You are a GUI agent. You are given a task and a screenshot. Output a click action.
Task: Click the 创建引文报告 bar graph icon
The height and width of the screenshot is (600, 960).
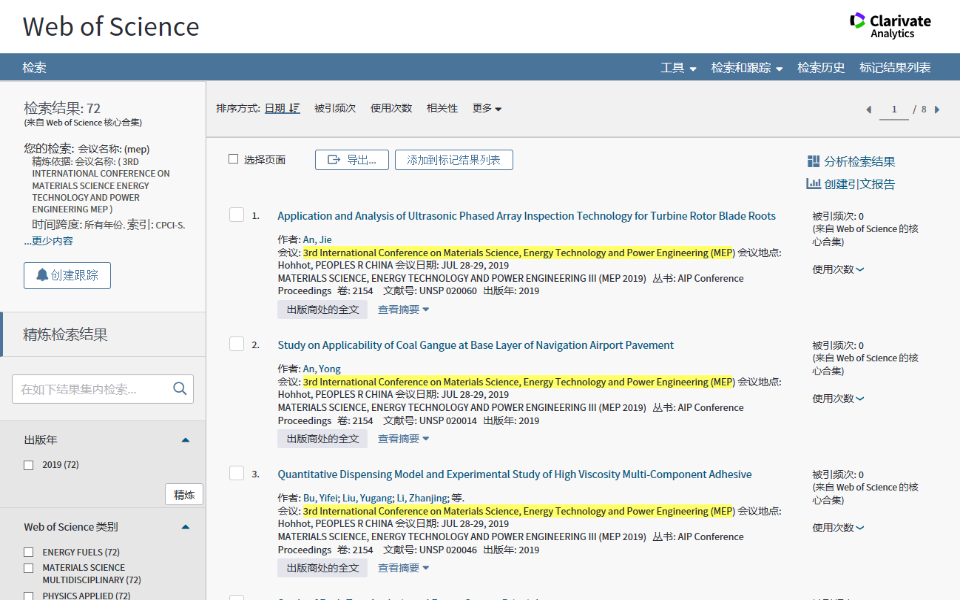[x=813, y=184]
